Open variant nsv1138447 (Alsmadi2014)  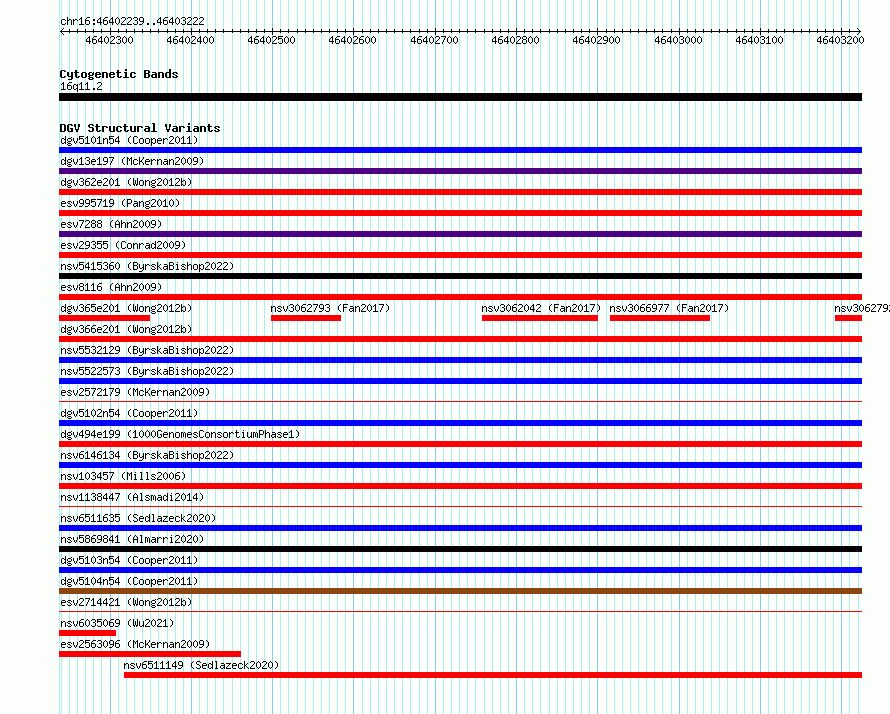tap(132, 497)
